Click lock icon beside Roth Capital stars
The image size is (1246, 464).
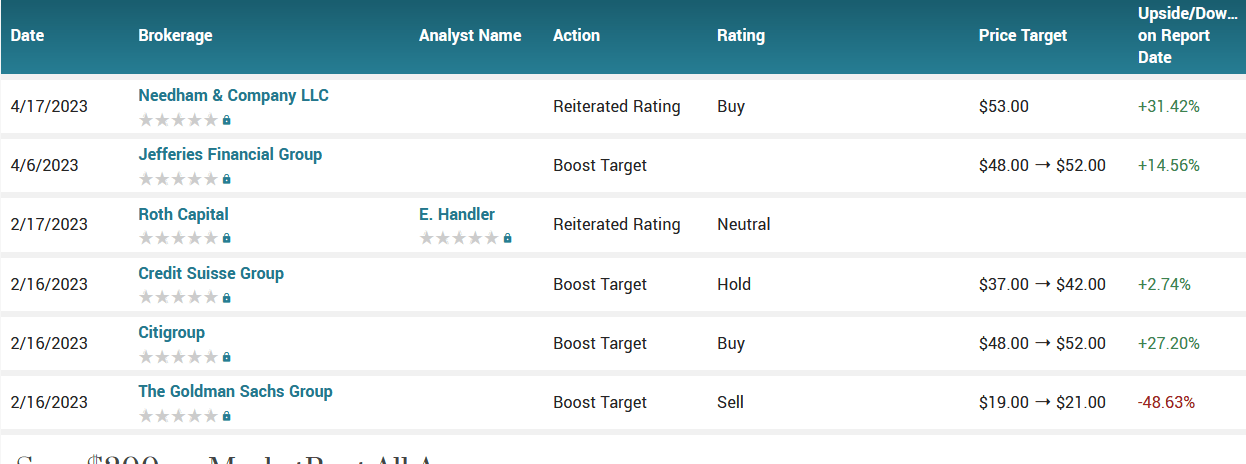click(227, 238)
